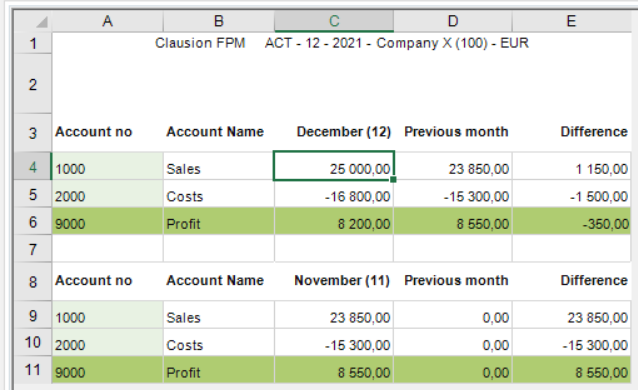The image size is (638, 390).
Task: Select row 3 header
Action: [x=33, y=133]
